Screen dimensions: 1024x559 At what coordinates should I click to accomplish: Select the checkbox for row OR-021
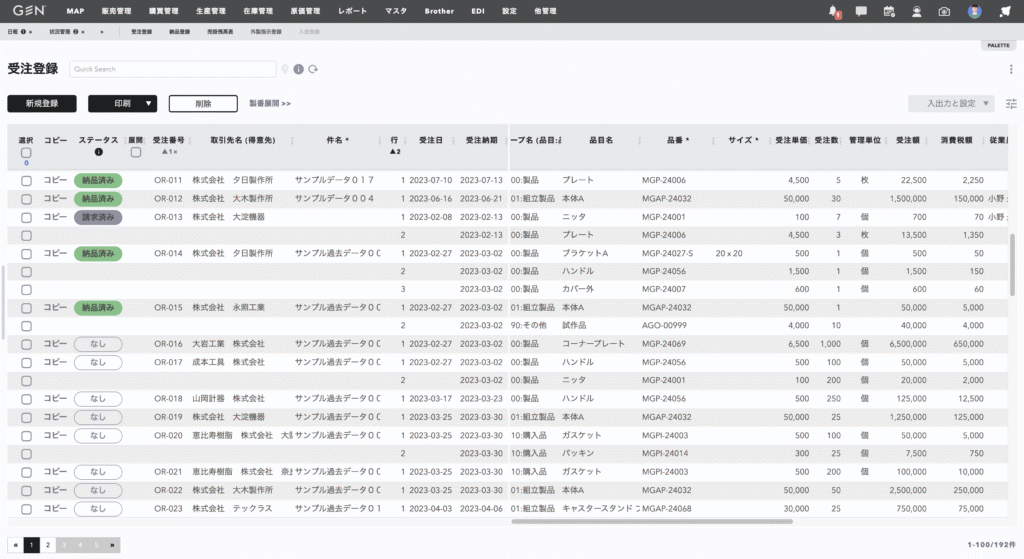(26, 472)
